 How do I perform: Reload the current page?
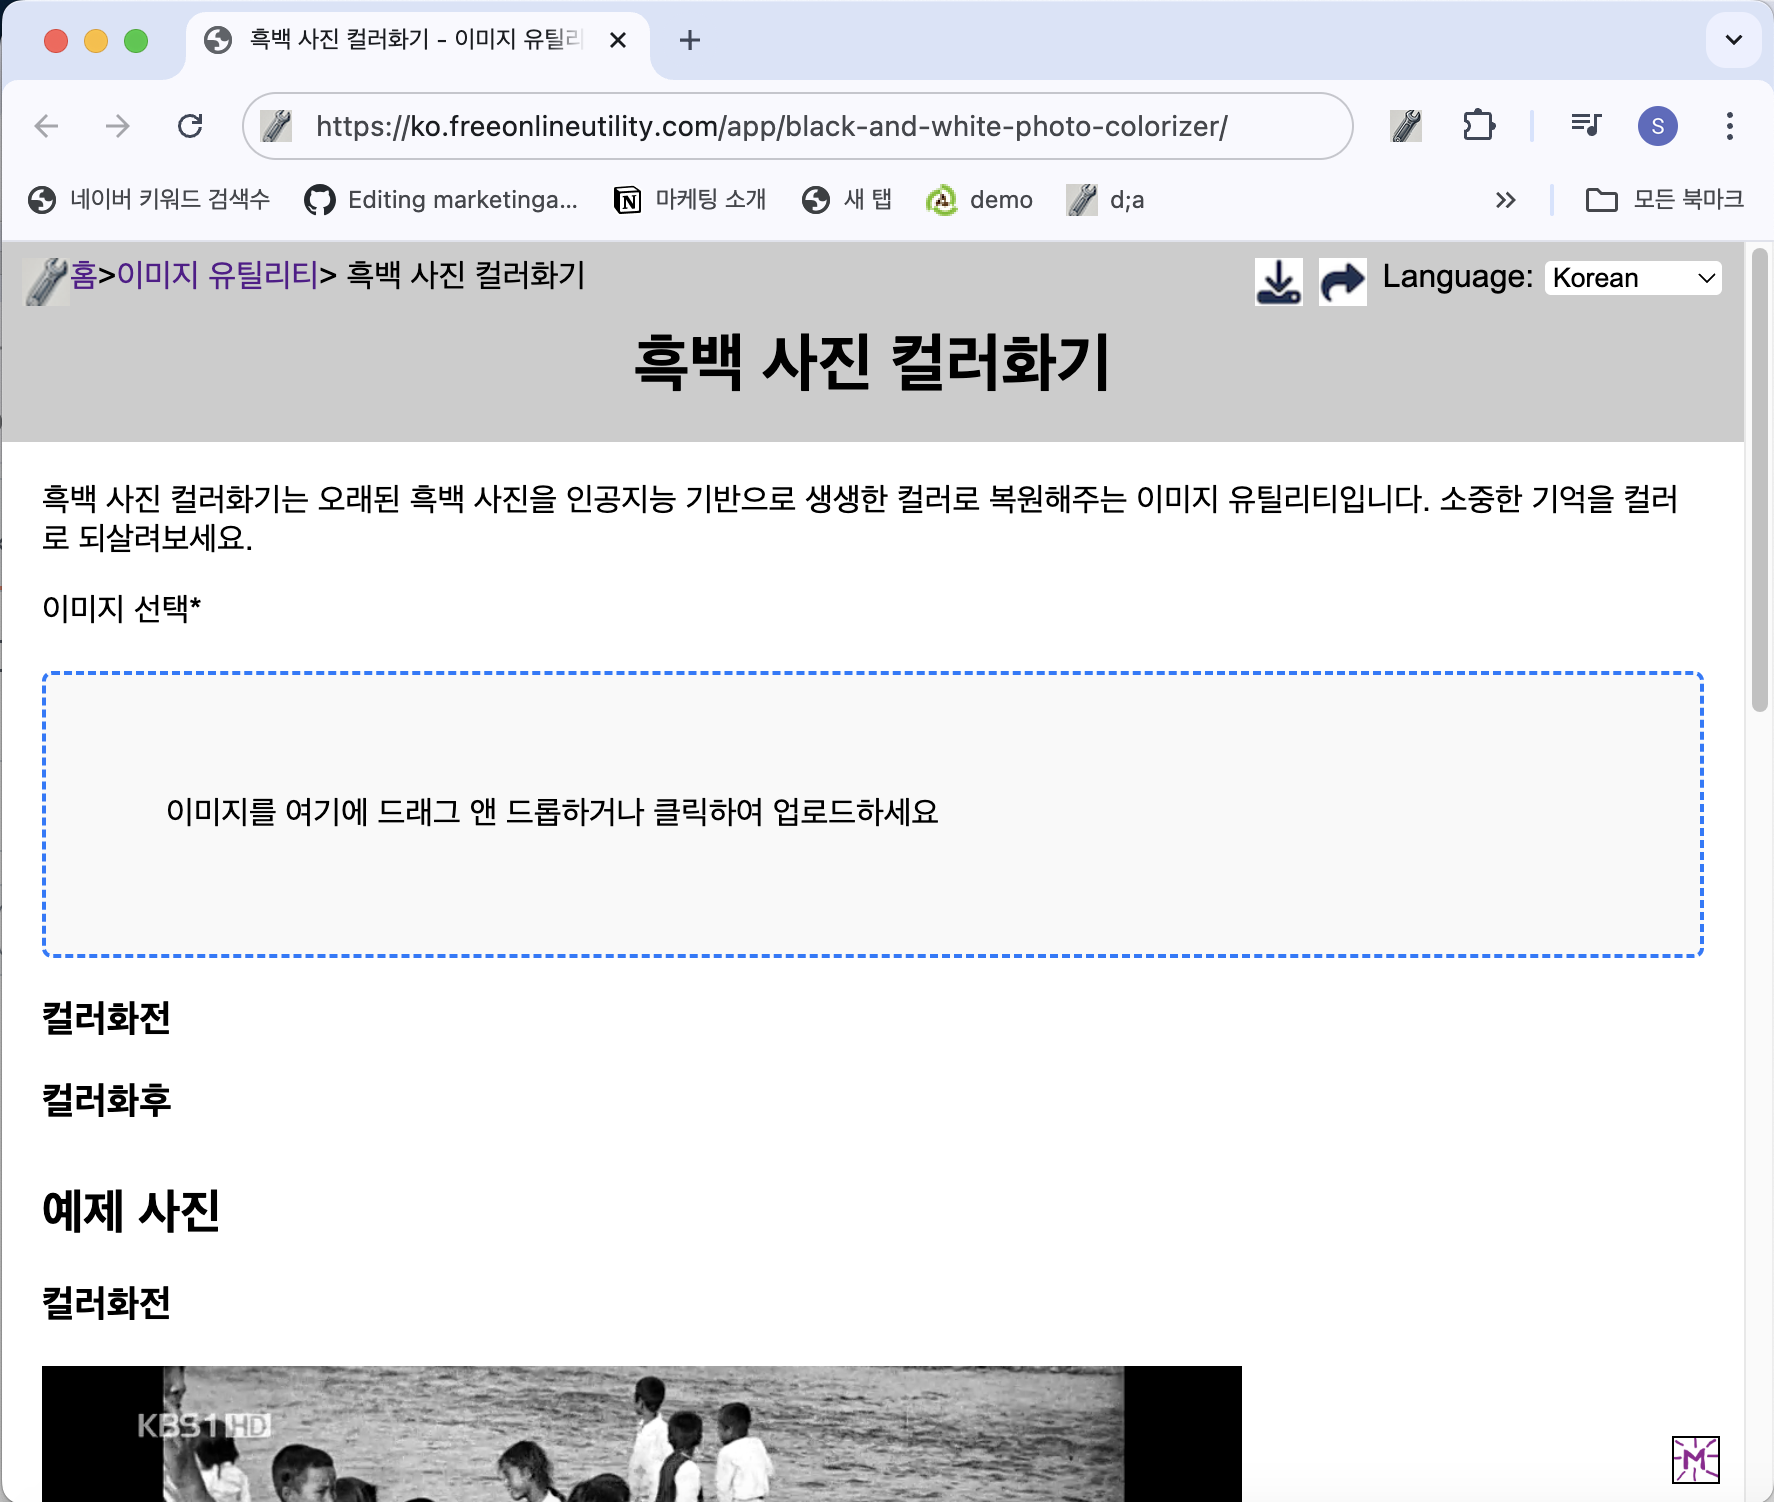click(190, 126)
